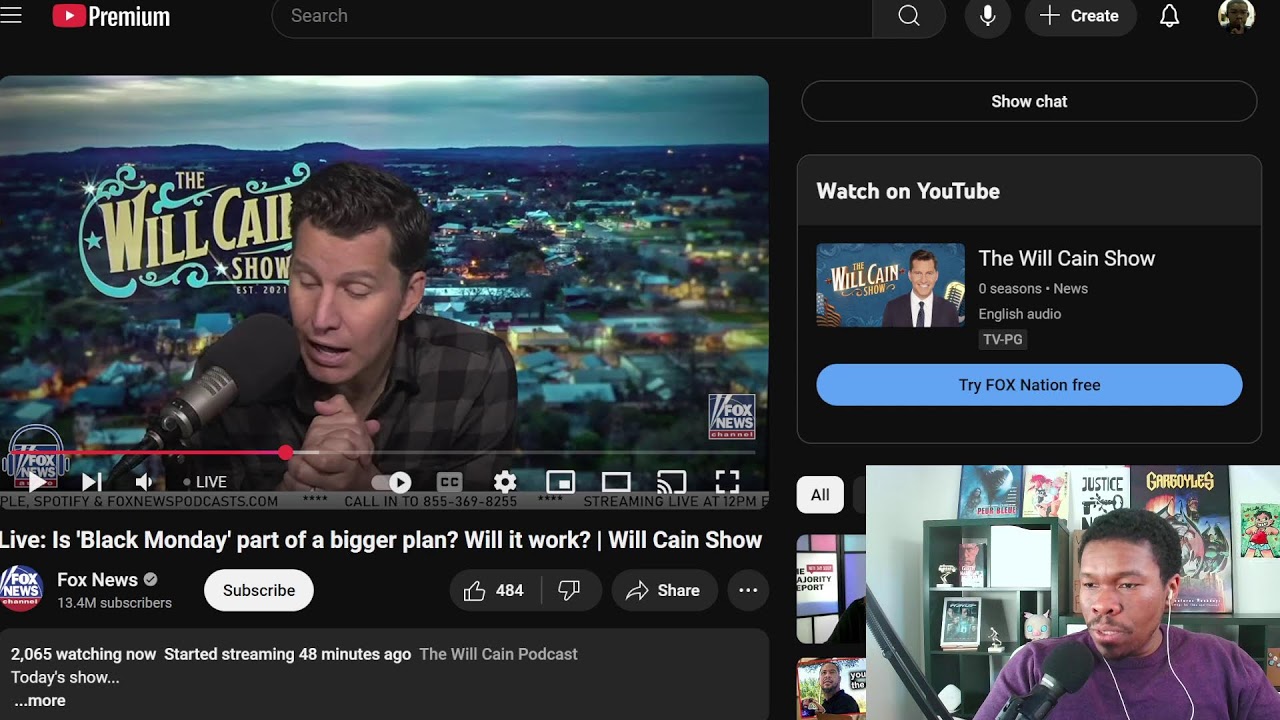The height and width of the screenshot is (720, 1280).
Task: Mute the video volume
Action: coord(144,482)
